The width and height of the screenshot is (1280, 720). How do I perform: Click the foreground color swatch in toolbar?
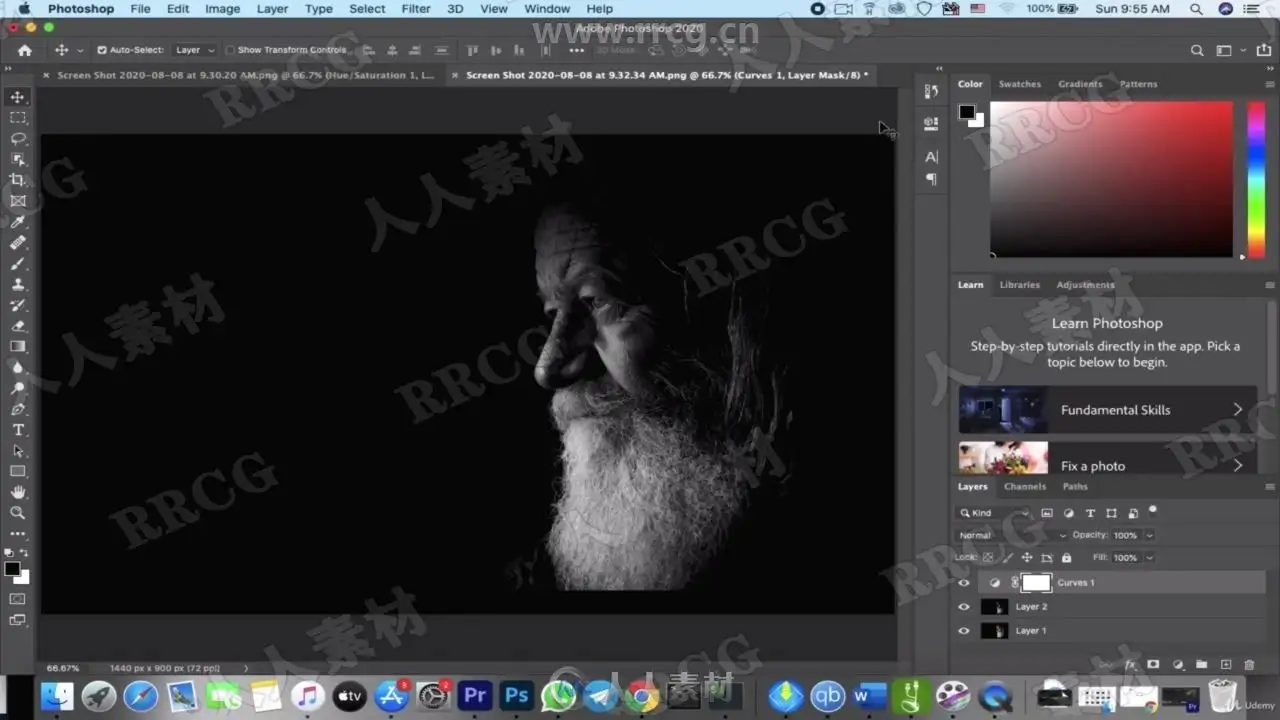click(12, 569)
